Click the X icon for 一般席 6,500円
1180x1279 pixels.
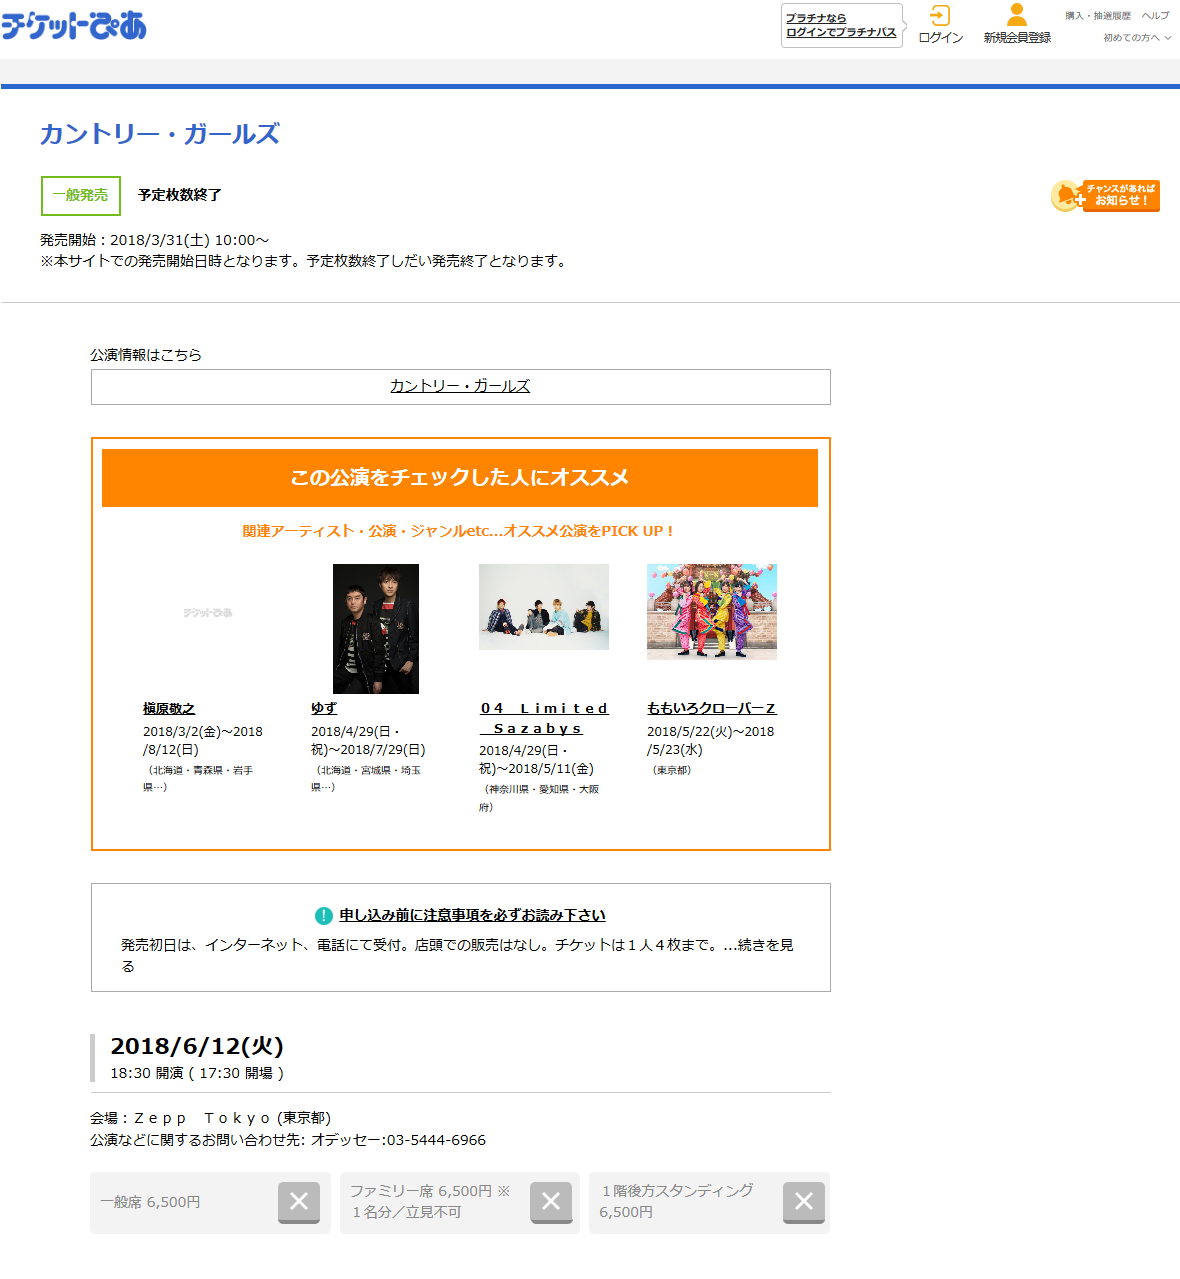(x=299, y=1202)
